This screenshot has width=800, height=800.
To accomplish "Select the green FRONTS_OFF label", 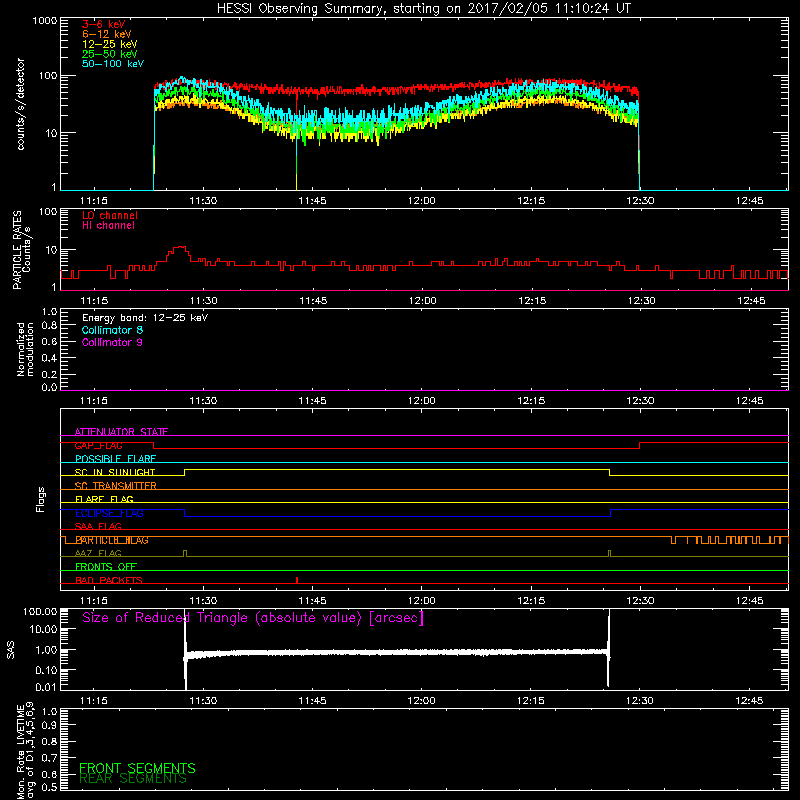I will (106, 567).
